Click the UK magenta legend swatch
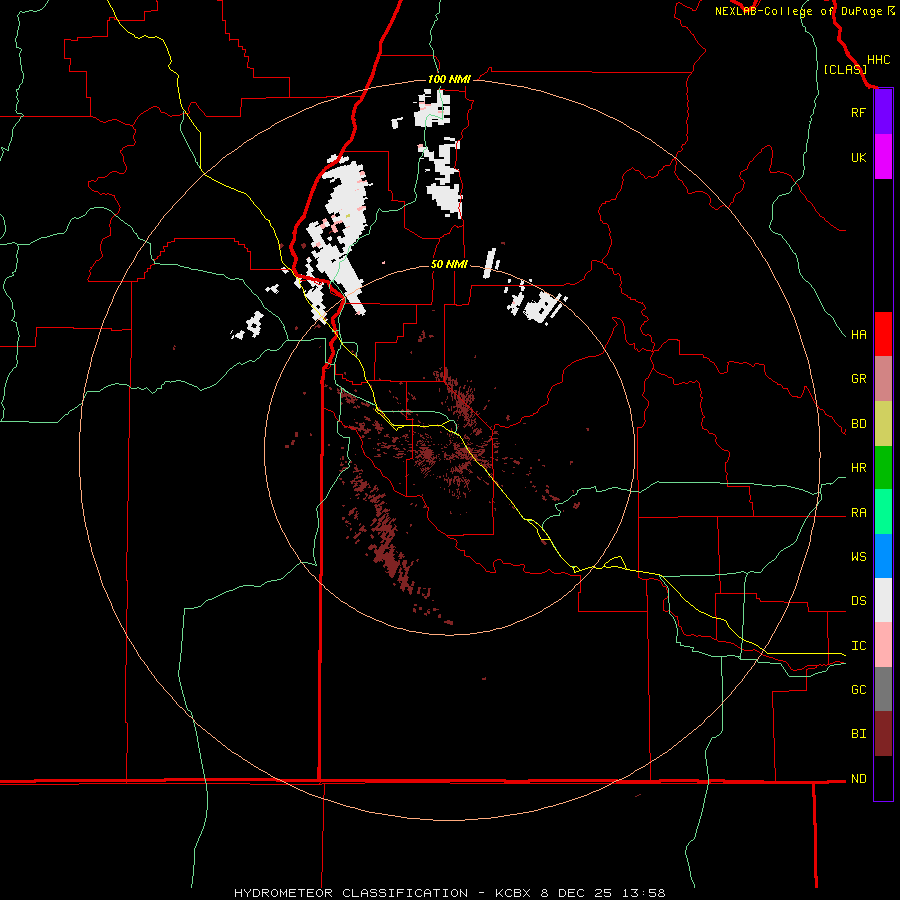 coord(883,157)
